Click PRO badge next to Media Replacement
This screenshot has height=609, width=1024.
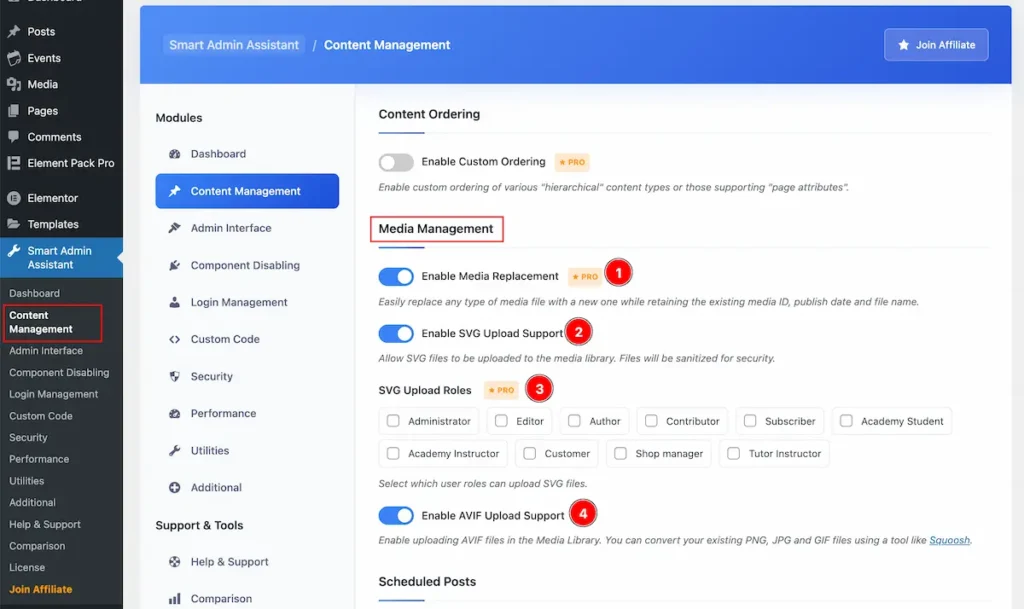coord(584,277)
